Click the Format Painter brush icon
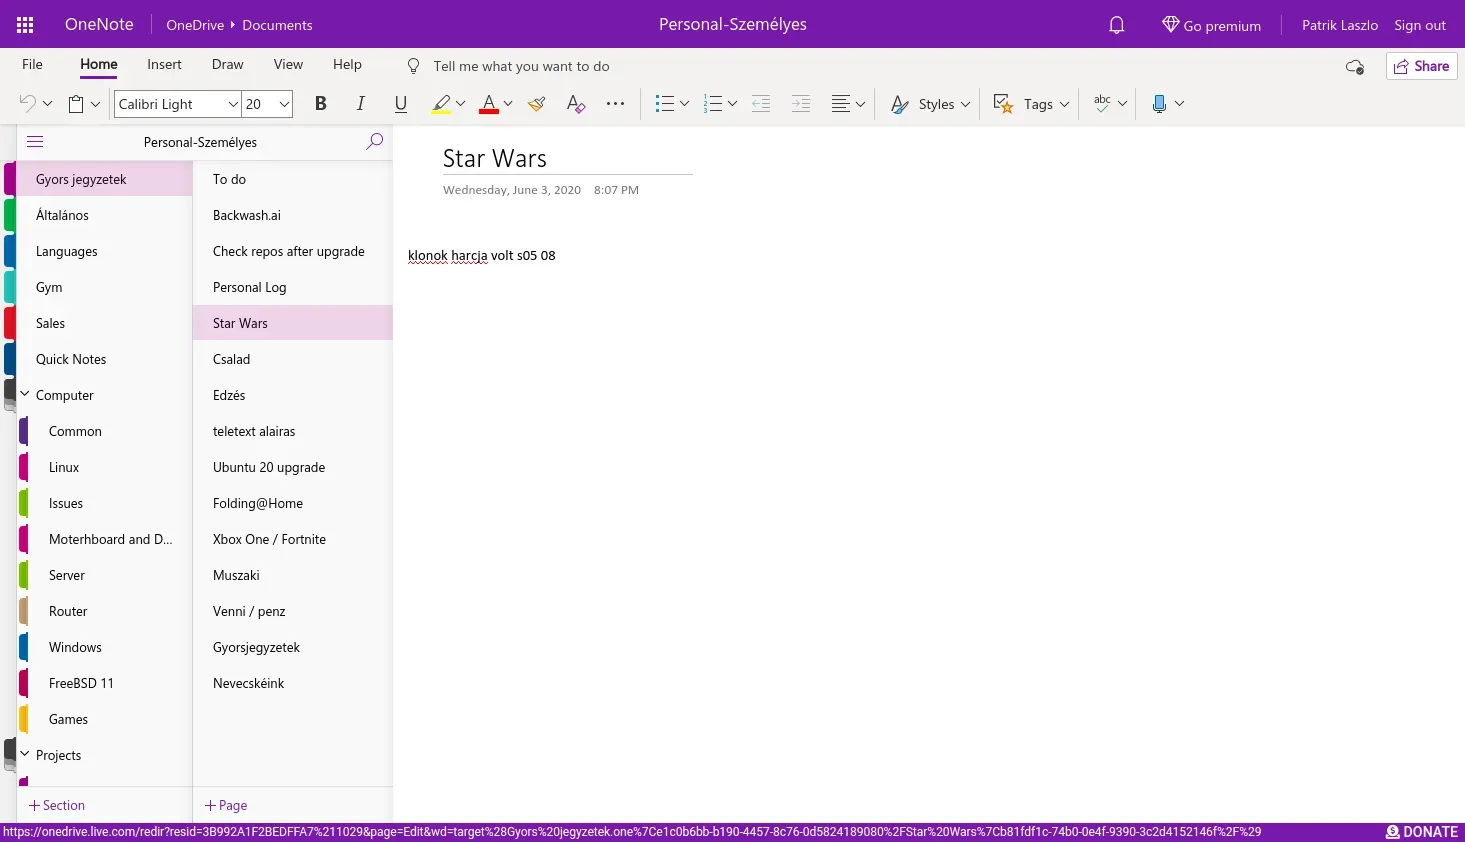The width and height of the screenshot is (1465, 842). (537, 103)
